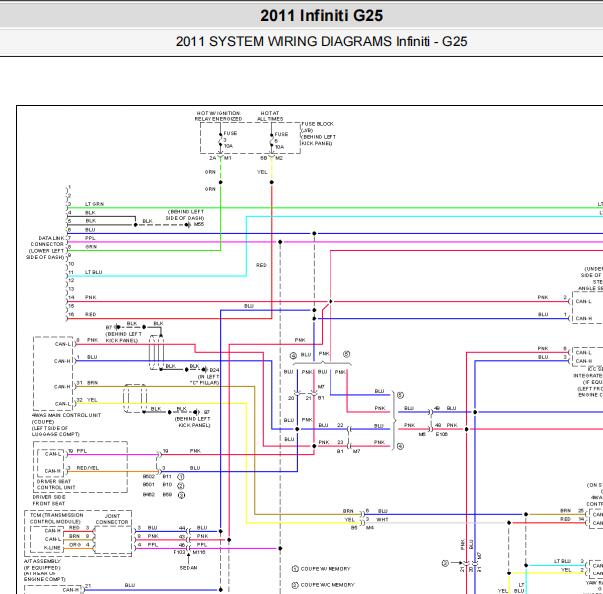The image size is (603, 594).
Task: Click the "BRN" label at 4WAS pin 31
Action: [x=93, y=383]
